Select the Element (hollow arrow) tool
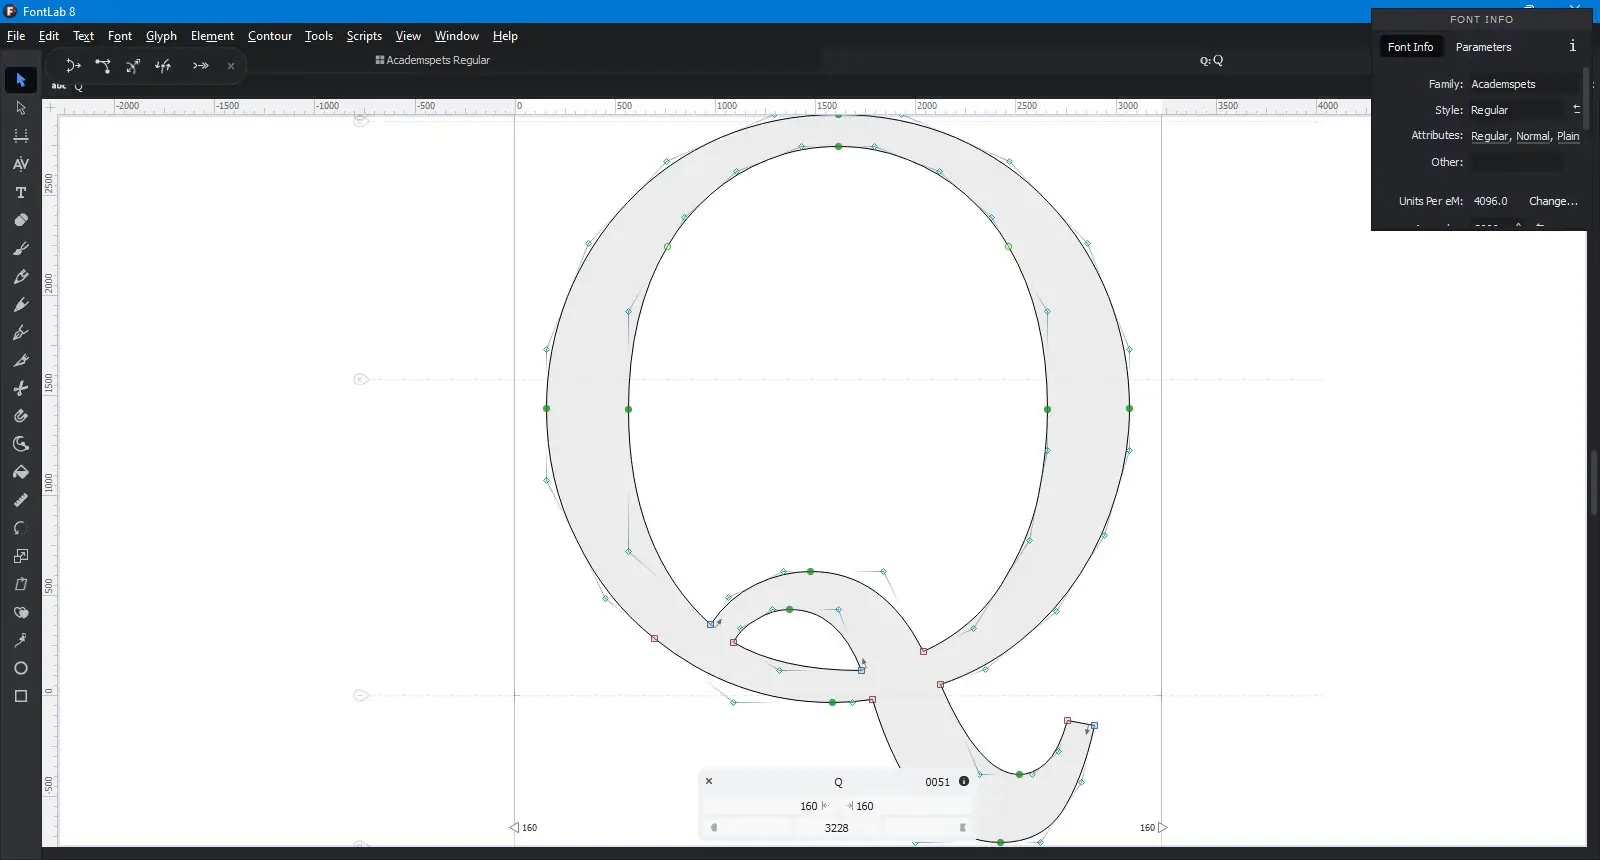The width and height of the screenshot is (1600, 860). click(x=21, y=107)
